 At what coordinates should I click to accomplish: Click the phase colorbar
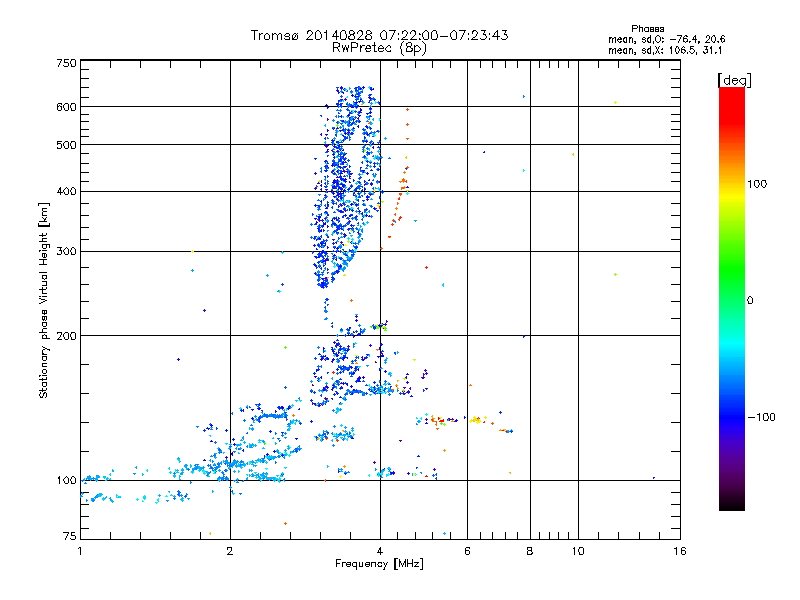[x=732, y=299]
